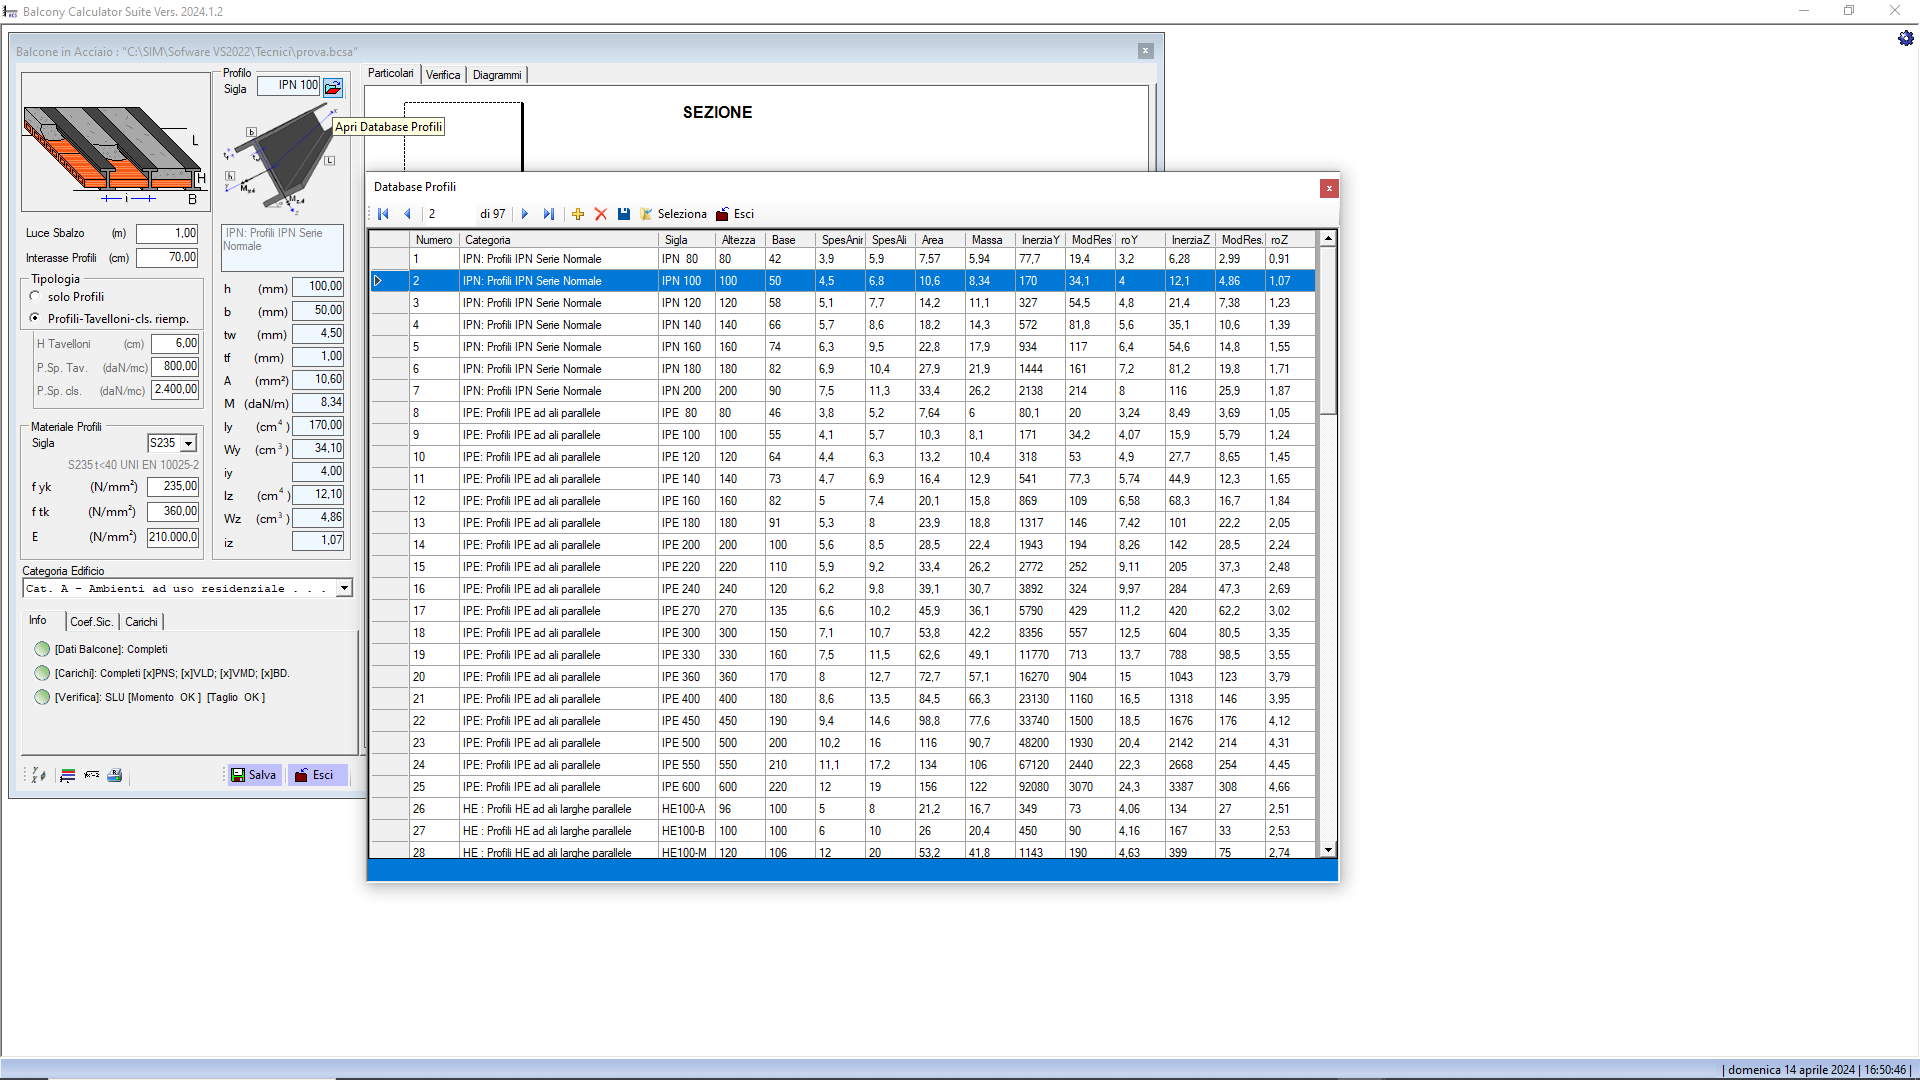Click Luce Sbalzo input field
Viewport: 1920px width, 1080px height.
click(168, 233)
